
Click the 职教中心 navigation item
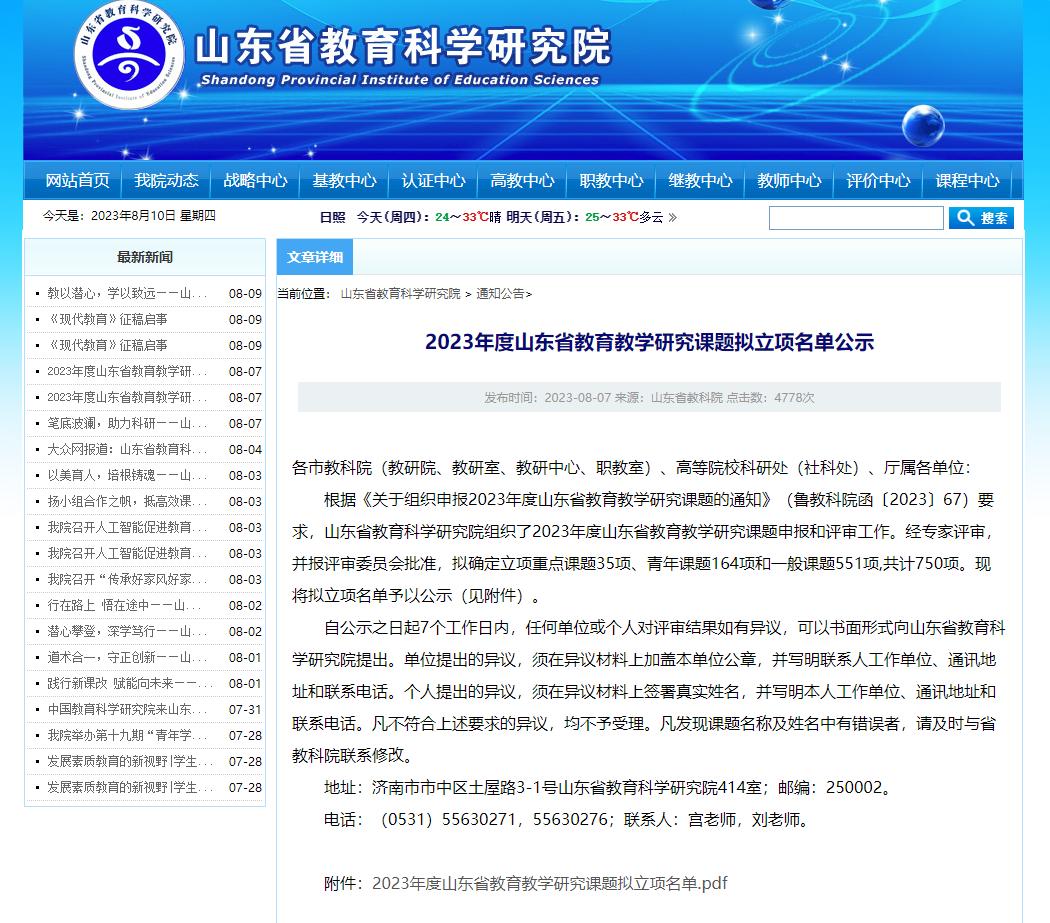coord(611,180)
